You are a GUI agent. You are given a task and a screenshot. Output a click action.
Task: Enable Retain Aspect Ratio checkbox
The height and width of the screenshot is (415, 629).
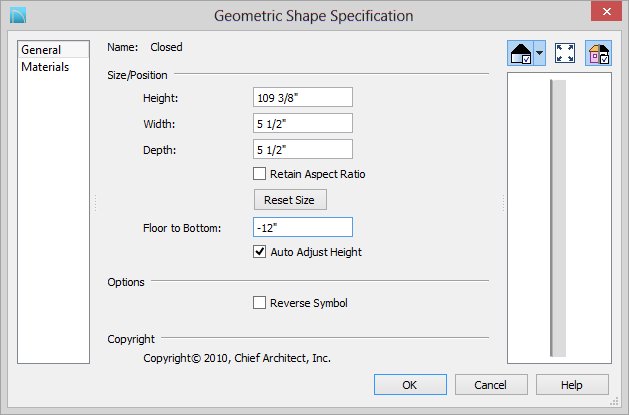[x=260, y=174]
